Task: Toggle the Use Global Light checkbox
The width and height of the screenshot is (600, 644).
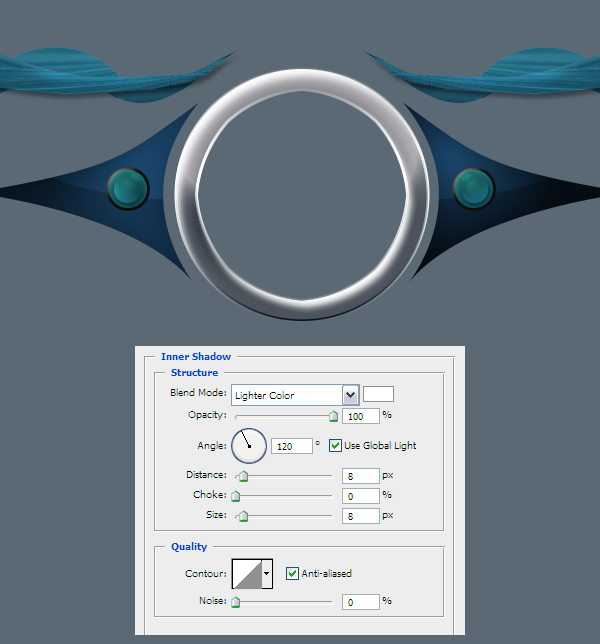Action: point(335,446)
